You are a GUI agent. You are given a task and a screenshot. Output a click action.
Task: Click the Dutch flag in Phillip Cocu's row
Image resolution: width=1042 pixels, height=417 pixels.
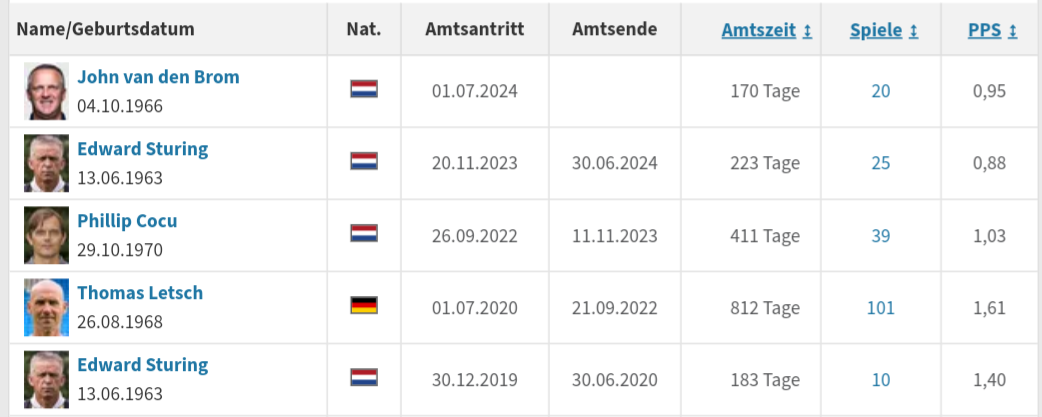(364, 233)
